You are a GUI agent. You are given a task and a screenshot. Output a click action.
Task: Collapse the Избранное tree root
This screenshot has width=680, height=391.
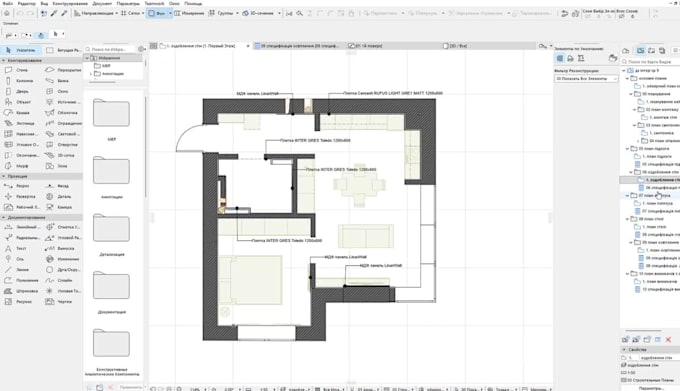87,58
